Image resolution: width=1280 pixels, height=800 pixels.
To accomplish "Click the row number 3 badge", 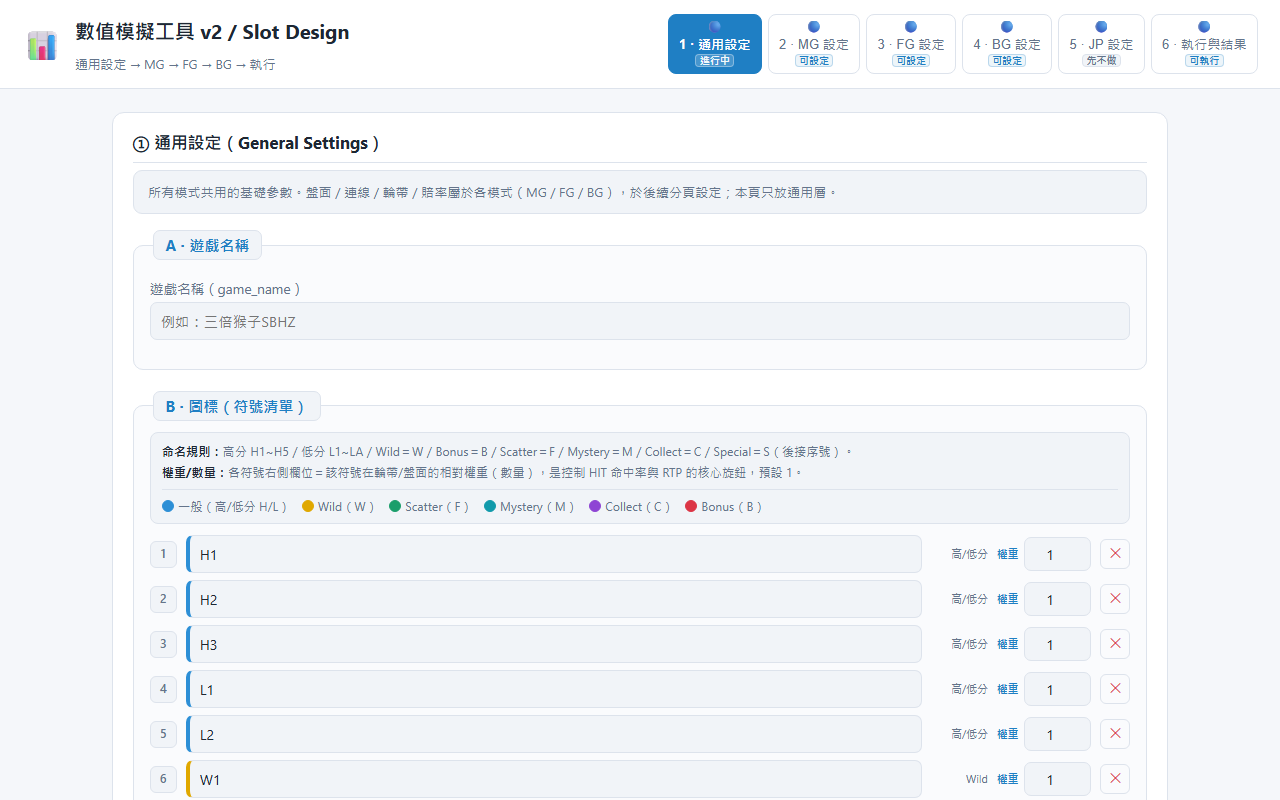I will pyautogui.click(x=163, y=644).
